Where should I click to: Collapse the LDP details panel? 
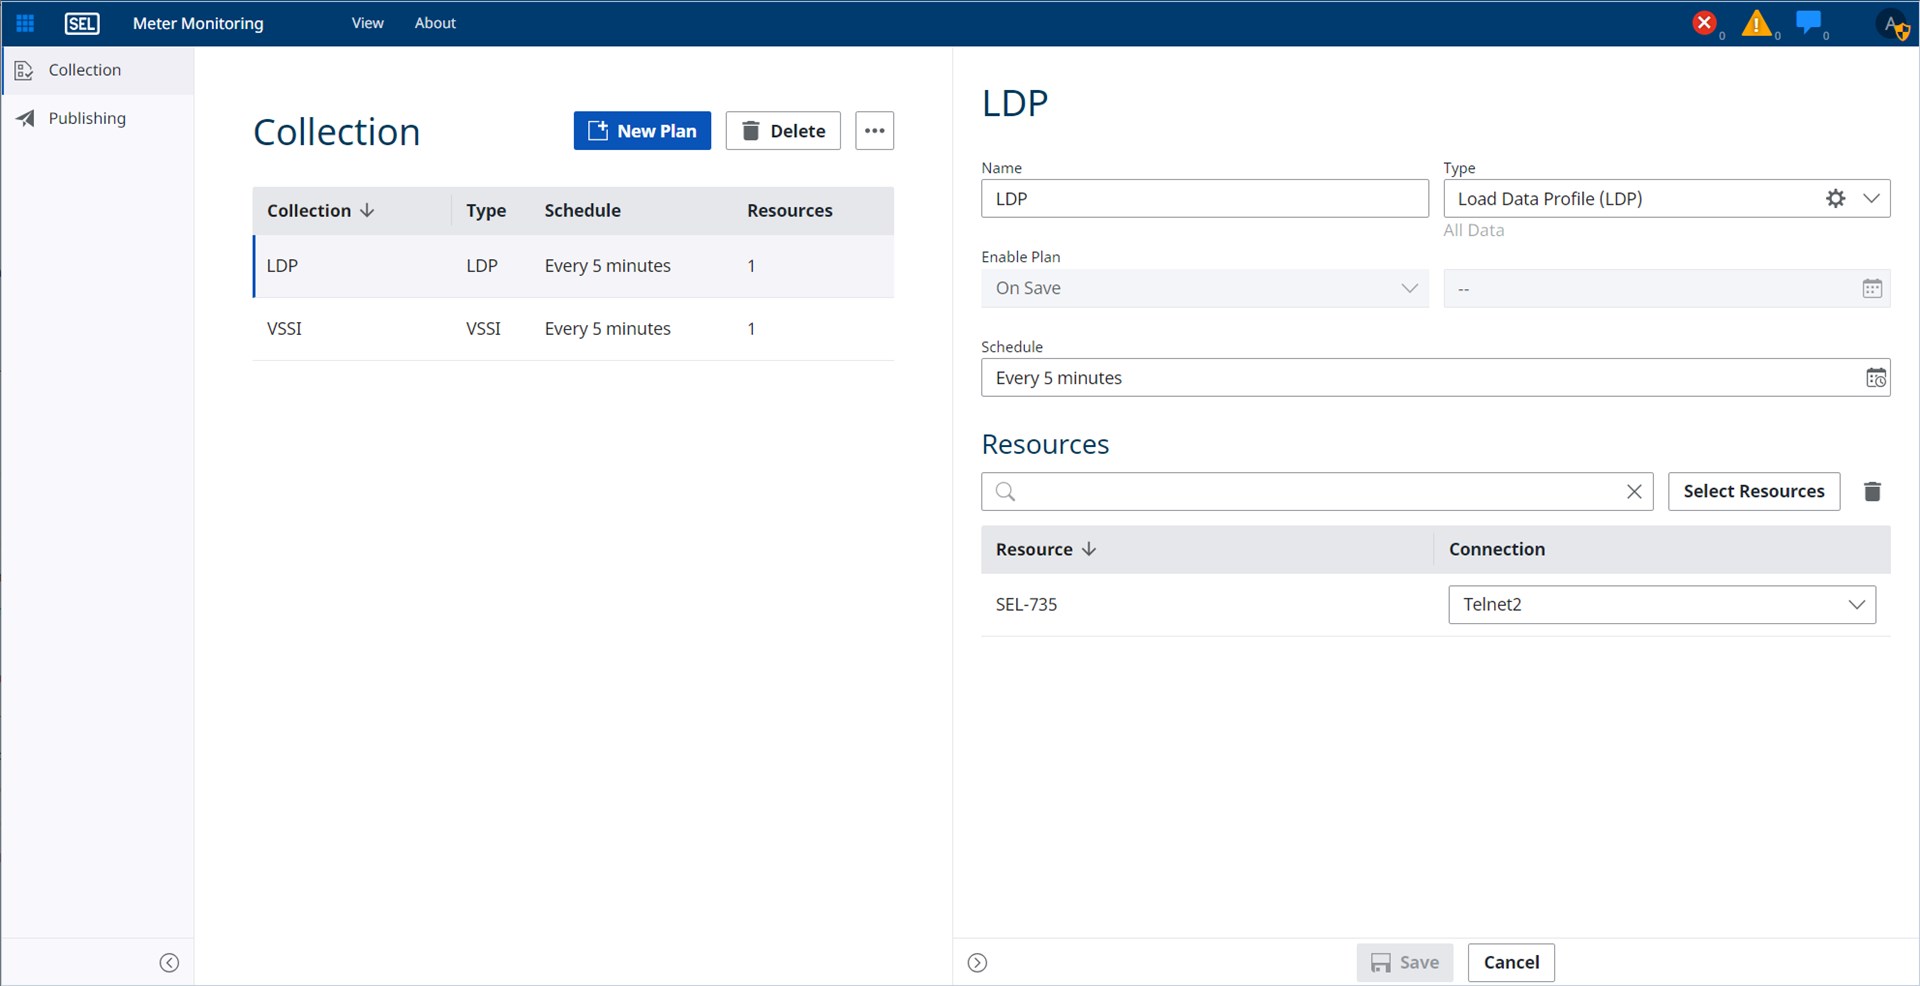click(977, 963)
